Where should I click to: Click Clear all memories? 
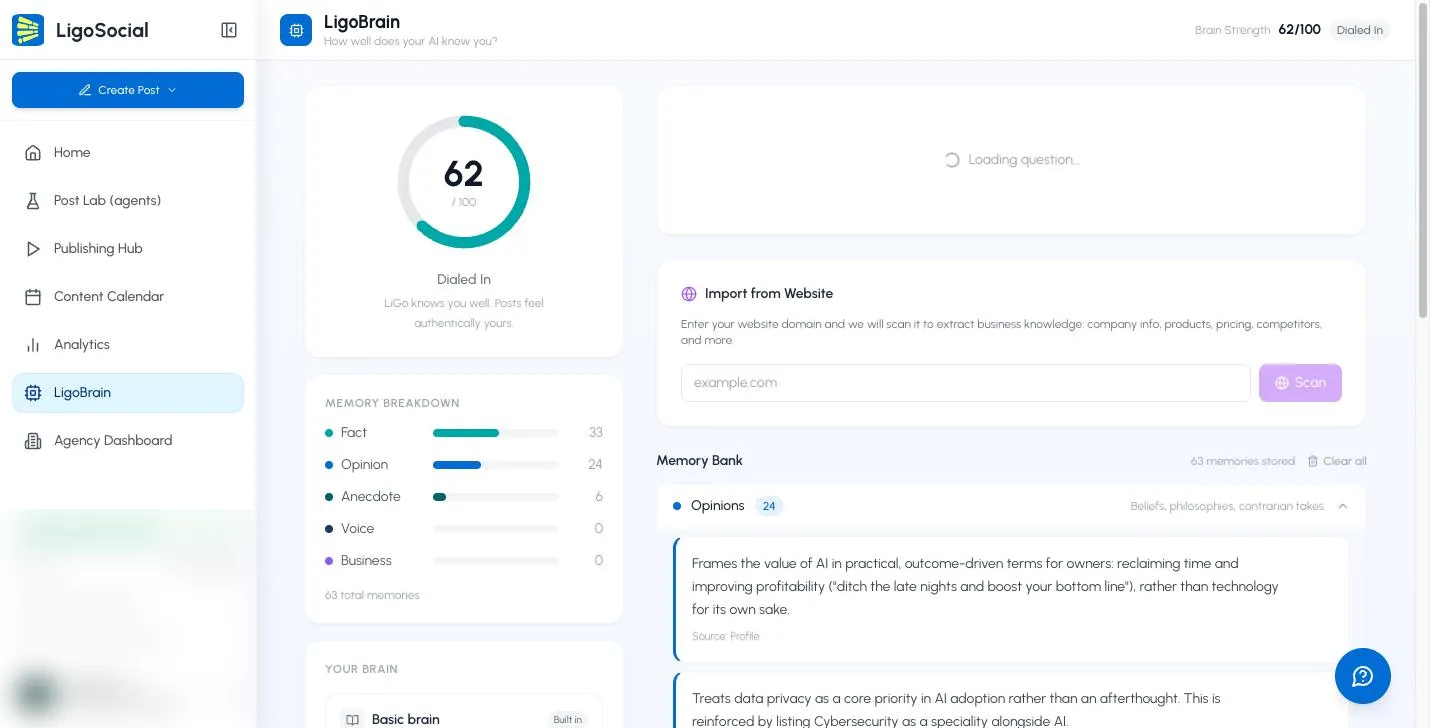click(x=1337, y=461)
